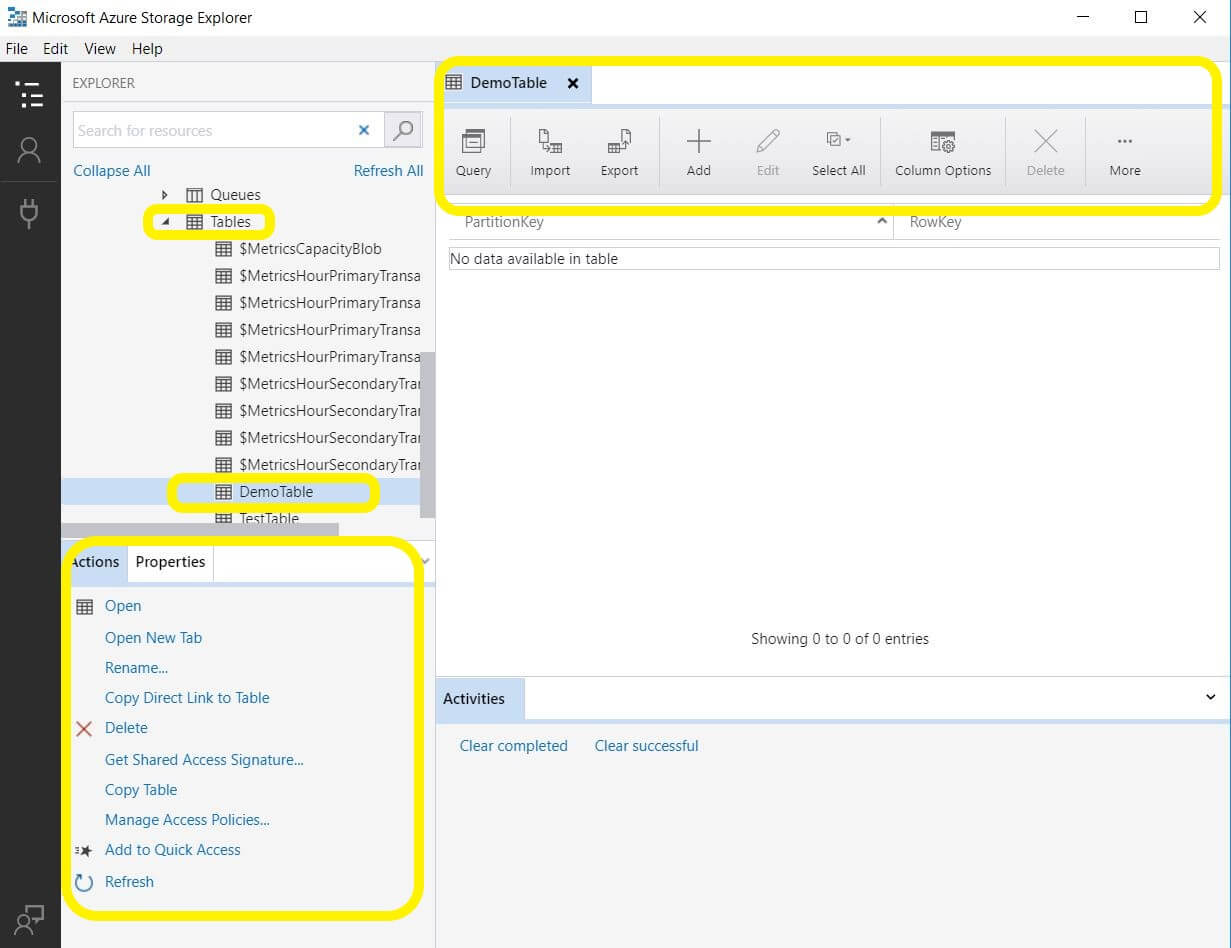This screenshot has width=1231, height=948.
Task: Click the Refresh action in Actions
Action: (x=129, y=882)
